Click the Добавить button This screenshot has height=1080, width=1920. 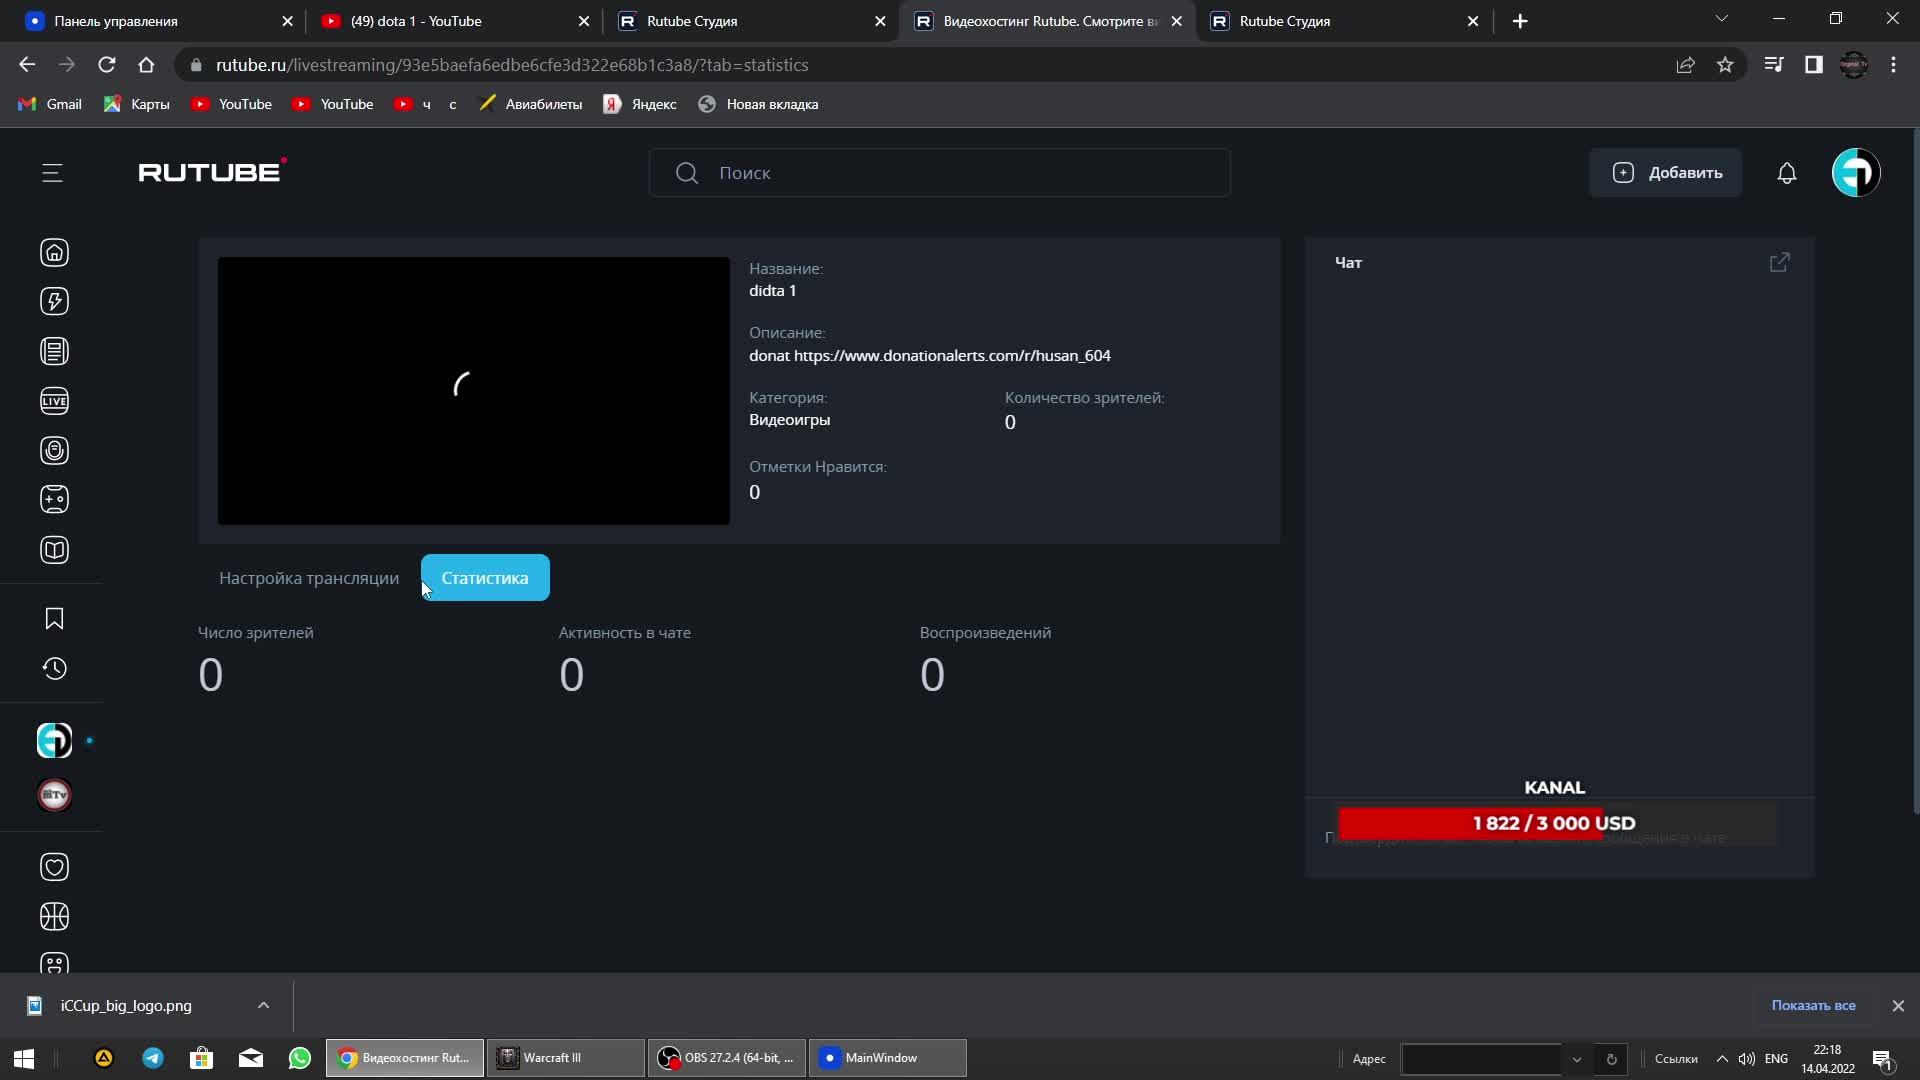coord(1665,173)
